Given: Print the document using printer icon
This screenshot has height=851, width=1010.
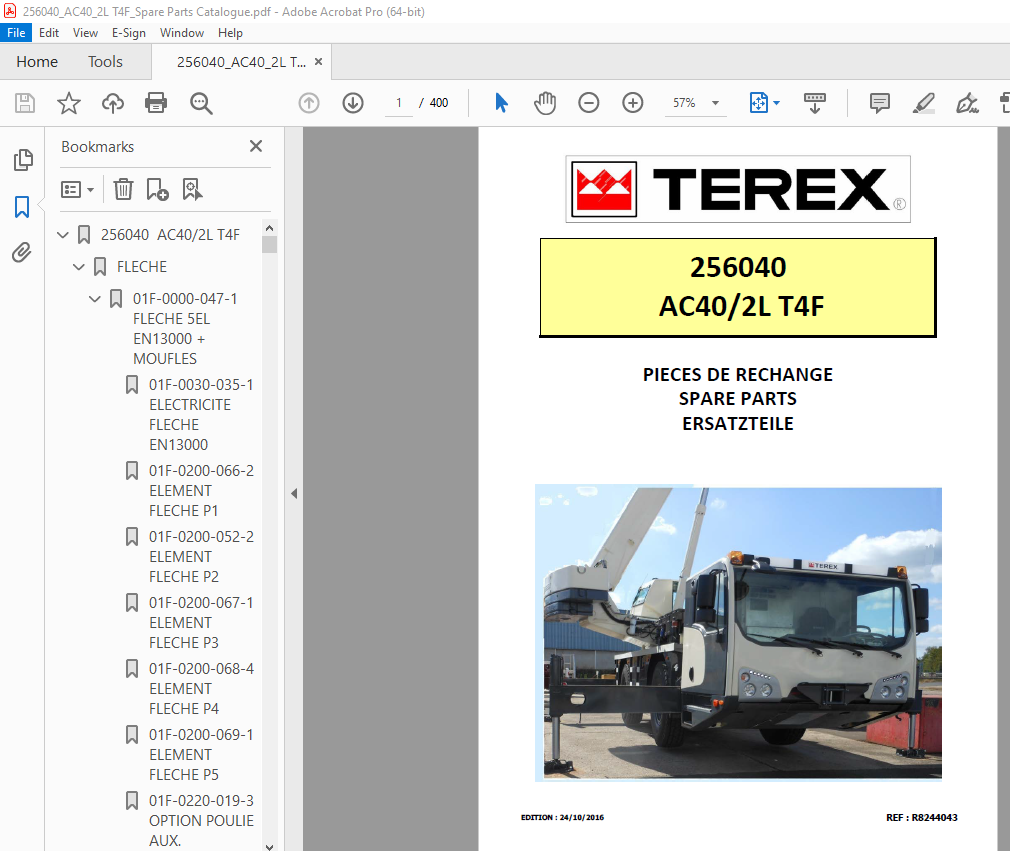Looking at the screenshot, I should (x=156, y=103).
